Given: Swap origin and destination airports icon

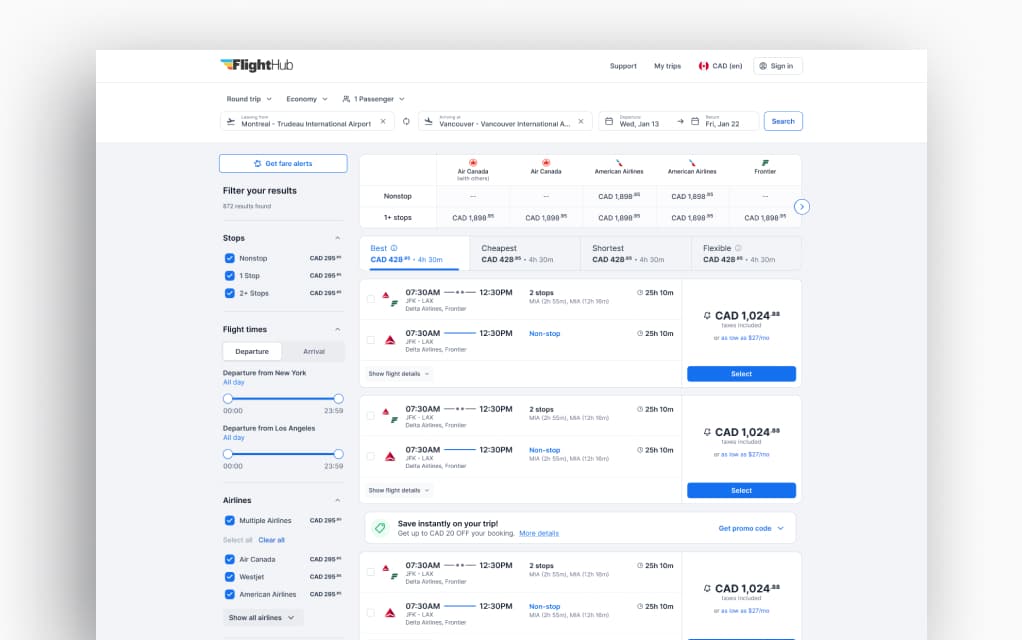Looking at the screenshot, I should (406, 121).
